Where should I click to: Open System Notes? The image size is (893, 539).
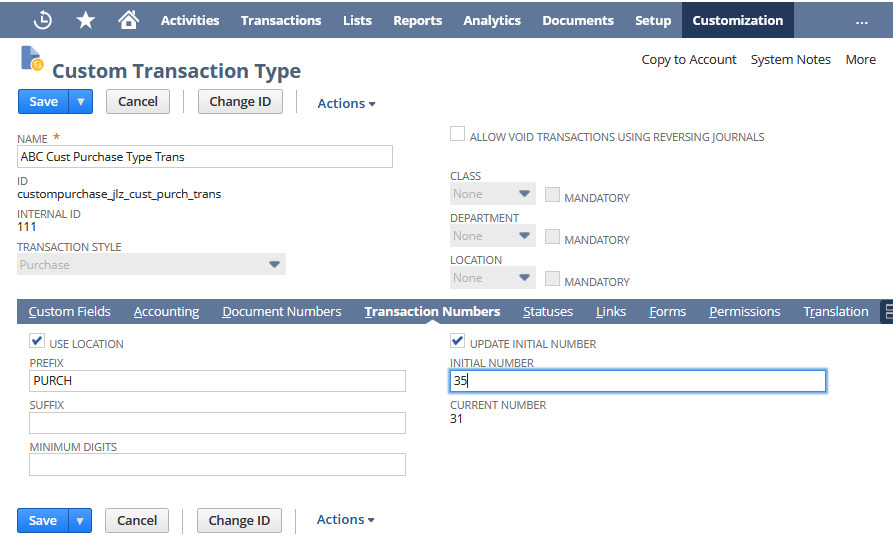[x=790, y=60]
